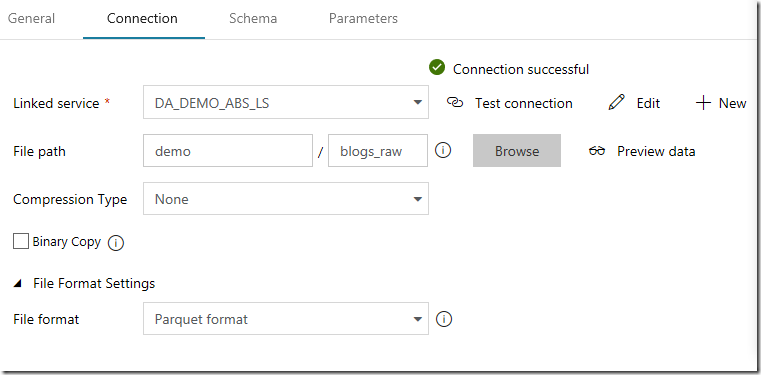This screenshot has width=761, height=375.
Task: Open the Compression Type dropdown
Action: tap(286, 198)
